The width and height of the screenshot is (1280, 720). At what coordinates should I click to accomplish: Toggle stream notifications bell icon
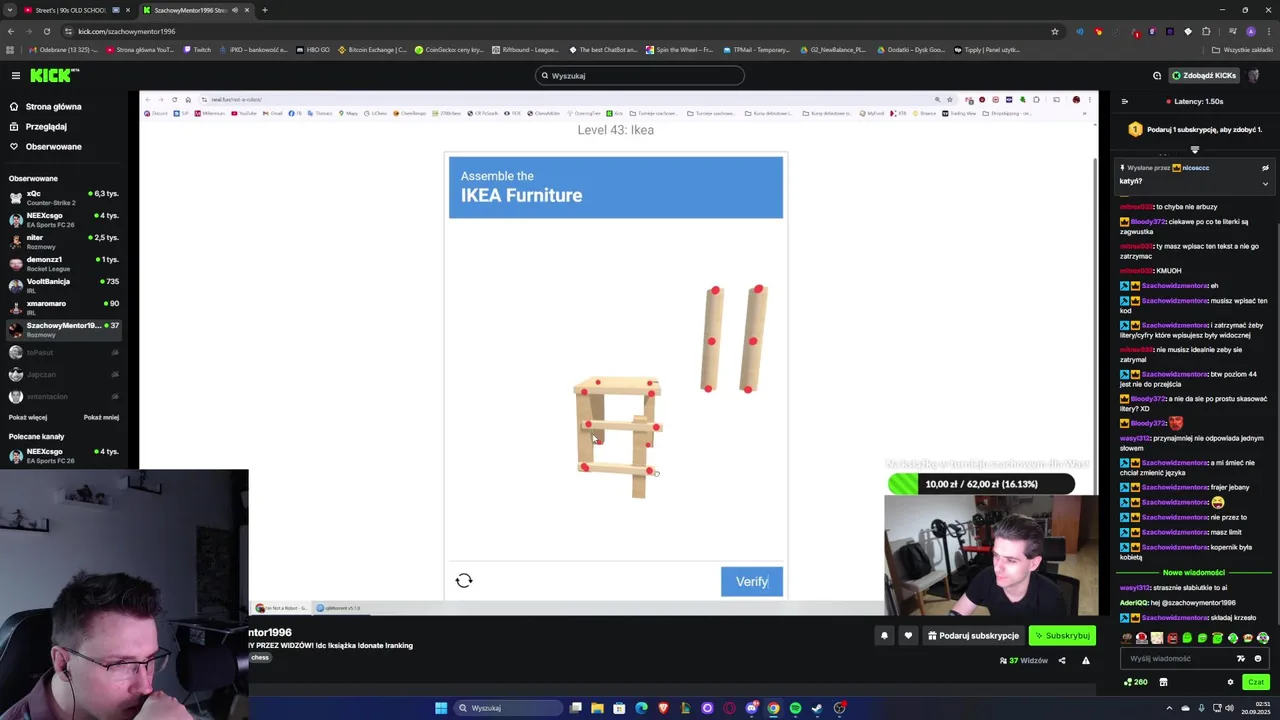coord(884,636)
